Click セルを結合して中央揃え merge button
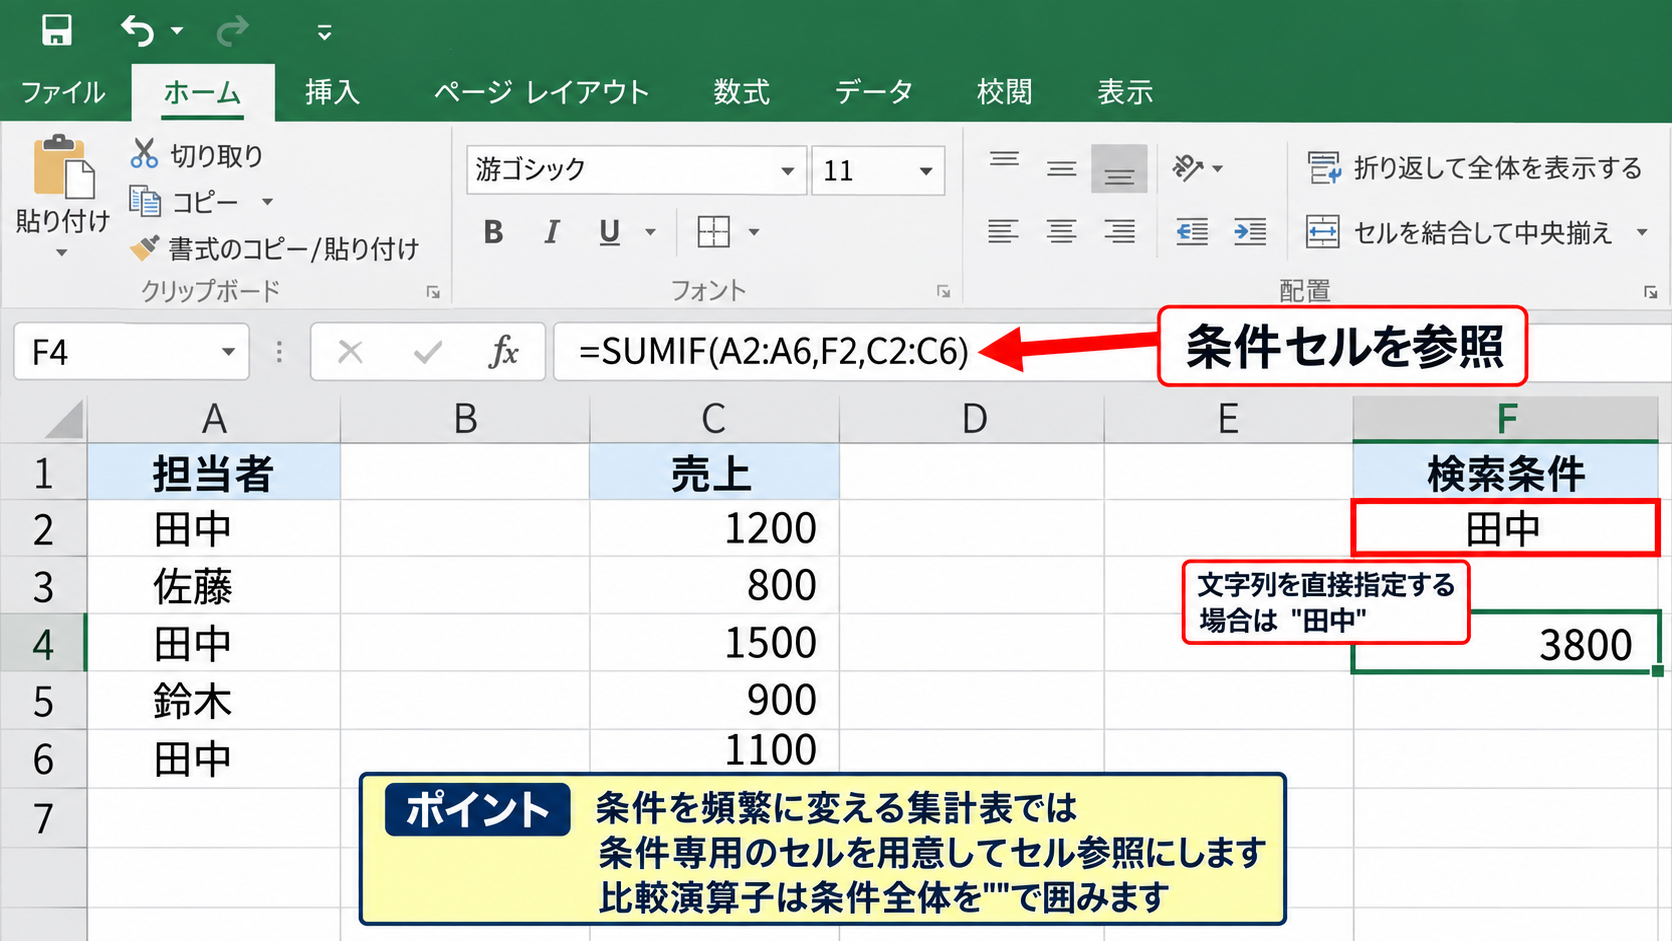Image resolution: width=1672 pixels, height=941 pixels. [x=1459, y=232]
